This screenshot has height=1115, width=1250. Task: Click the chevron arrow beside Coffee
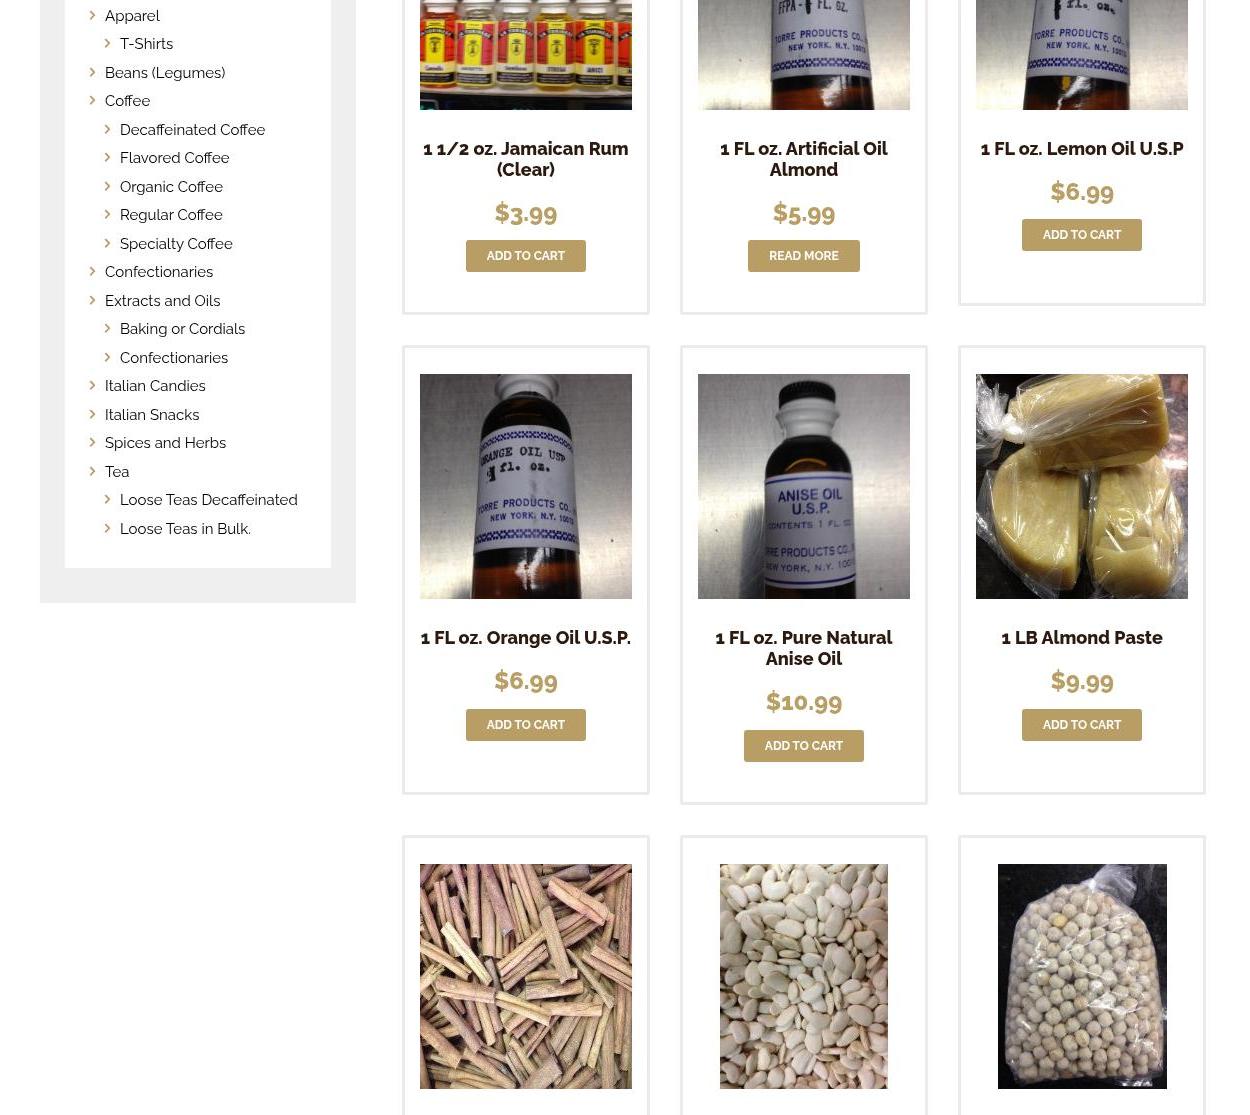[92, 100]
